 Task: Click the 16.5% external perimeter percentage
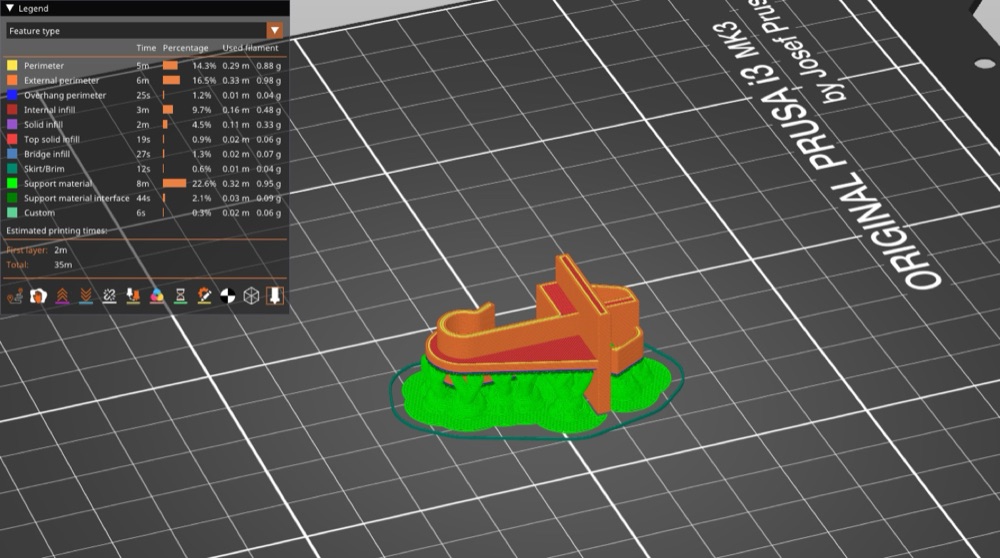[x=204, y=80]
